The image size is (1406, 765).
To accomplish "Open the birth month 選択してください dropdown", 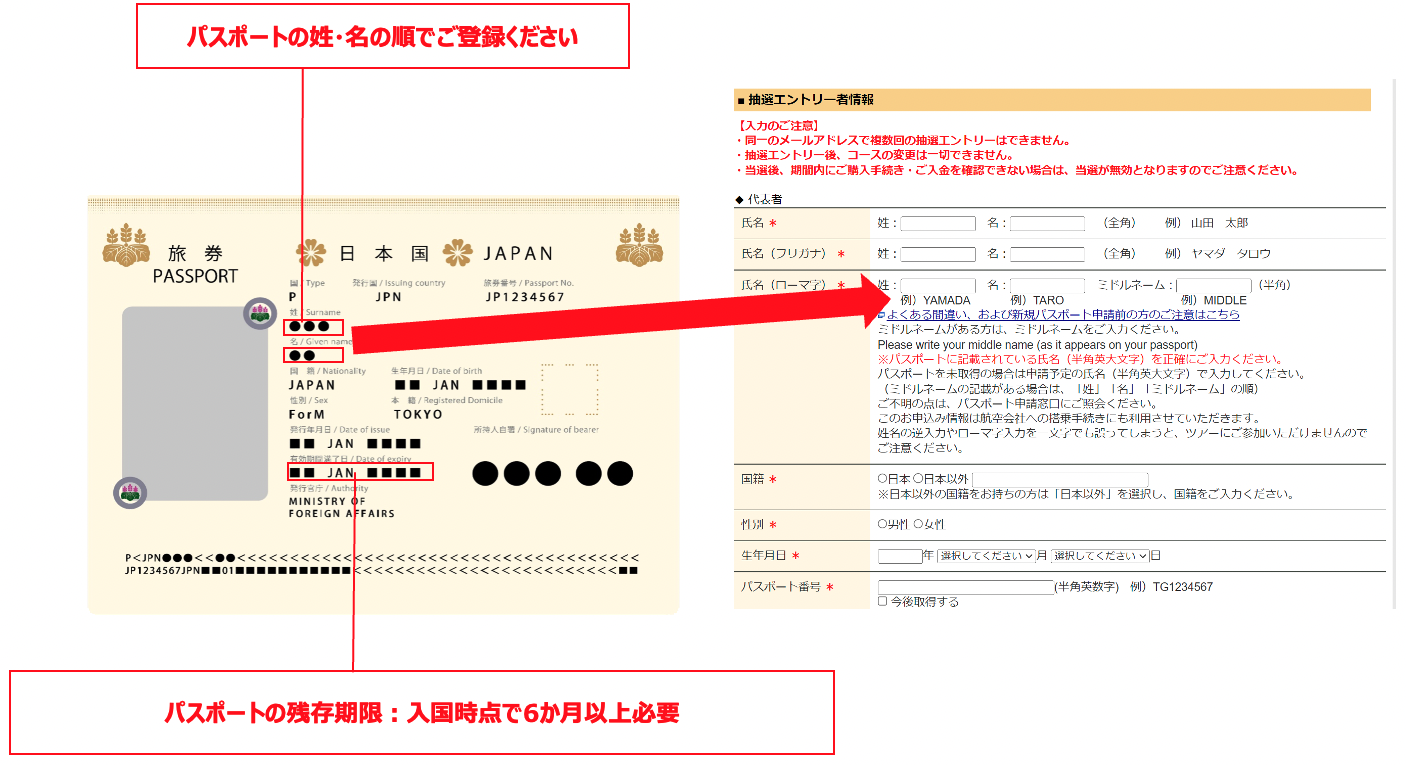I will coord(984,556).
